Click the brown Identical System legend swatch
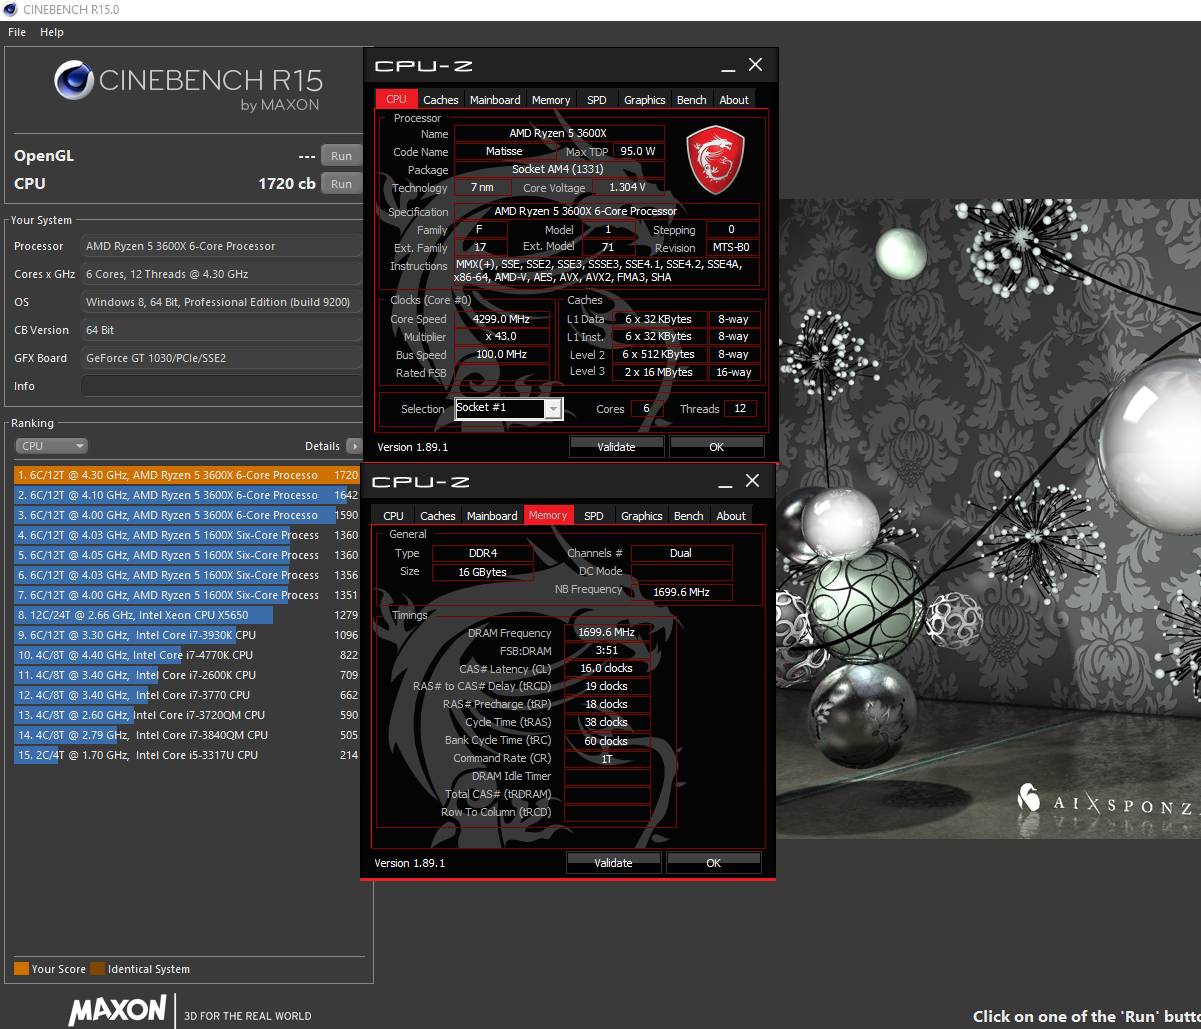This screenshot has width=1201, height=1029. point(97,969)
